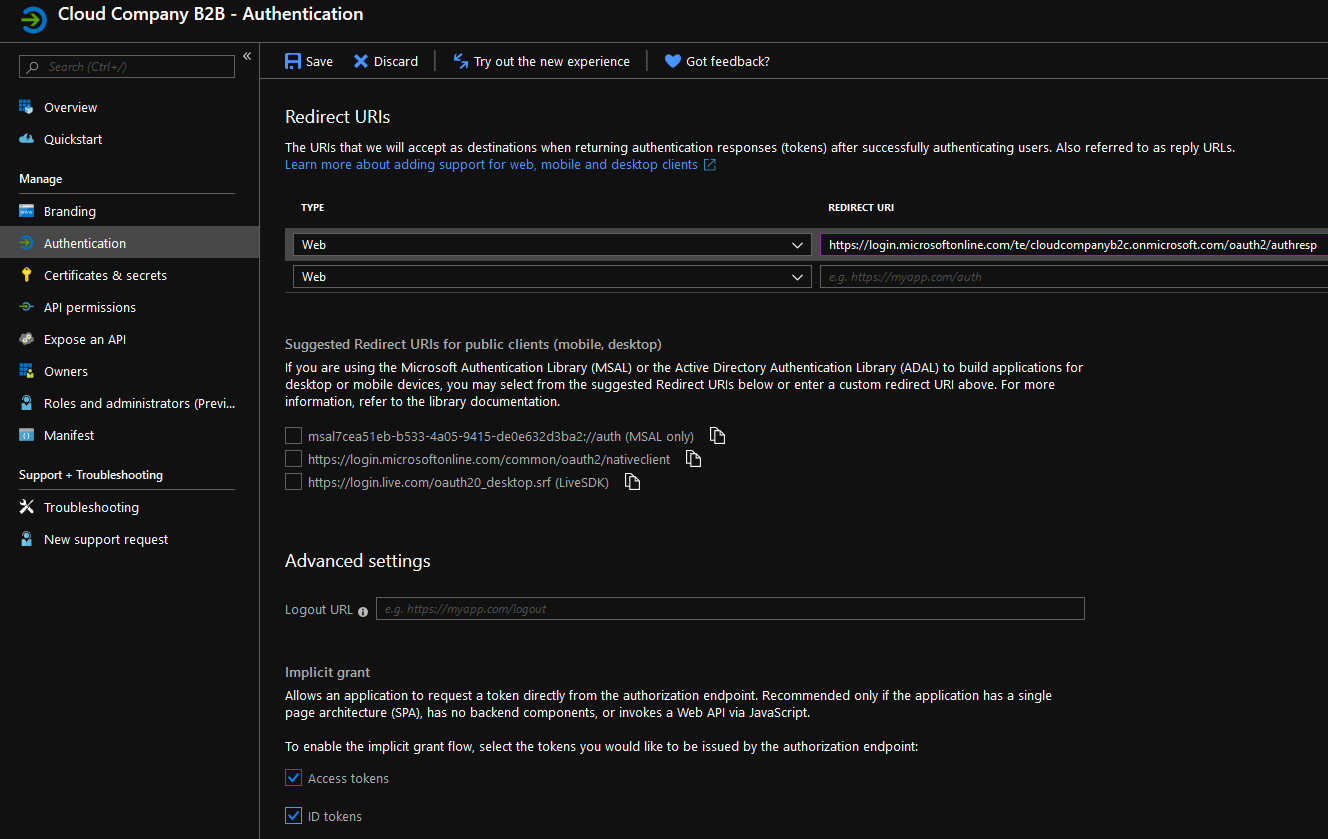1328x839 pixels.
Task: Uncheck the ID tokens option
Action: [x=293, y=815]
